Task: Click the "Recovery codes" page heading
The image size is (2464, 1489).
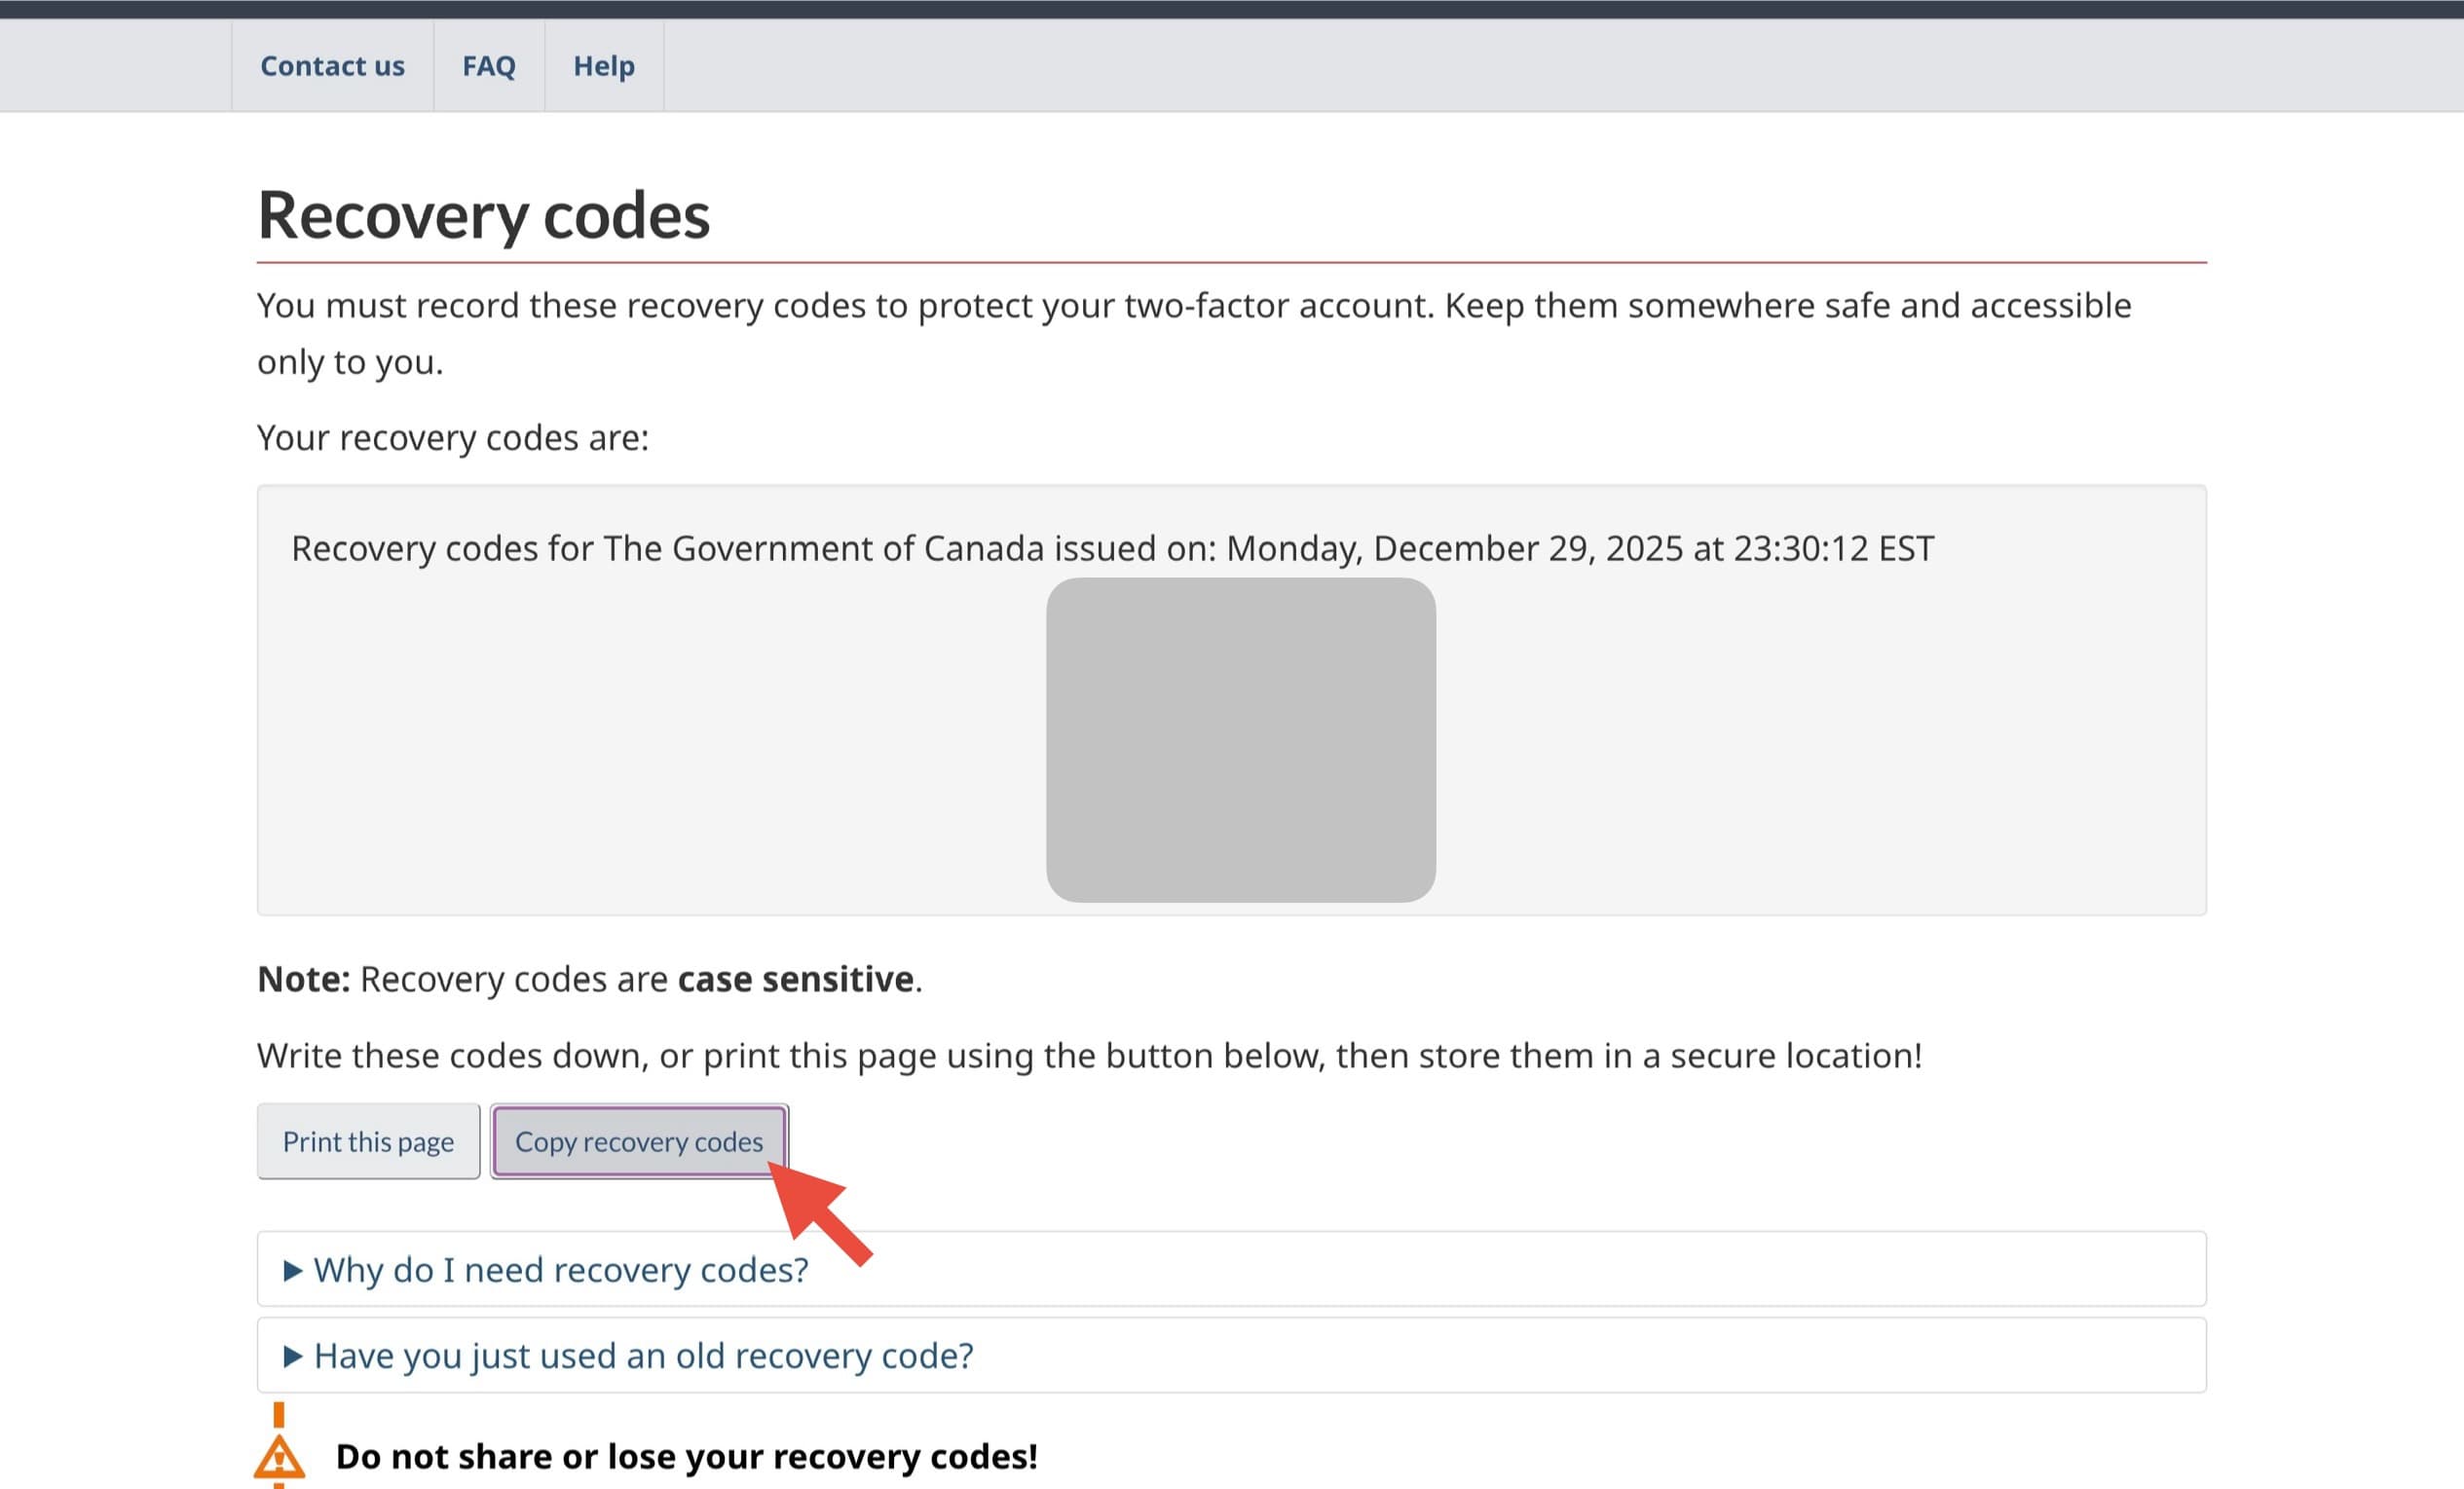Action: point(483,215)
